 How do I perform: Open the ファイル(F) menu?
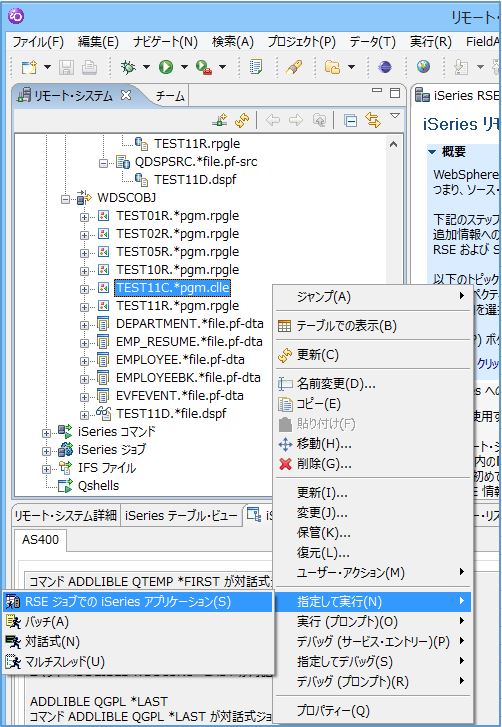pyautogui.click(x=38, y=42)
